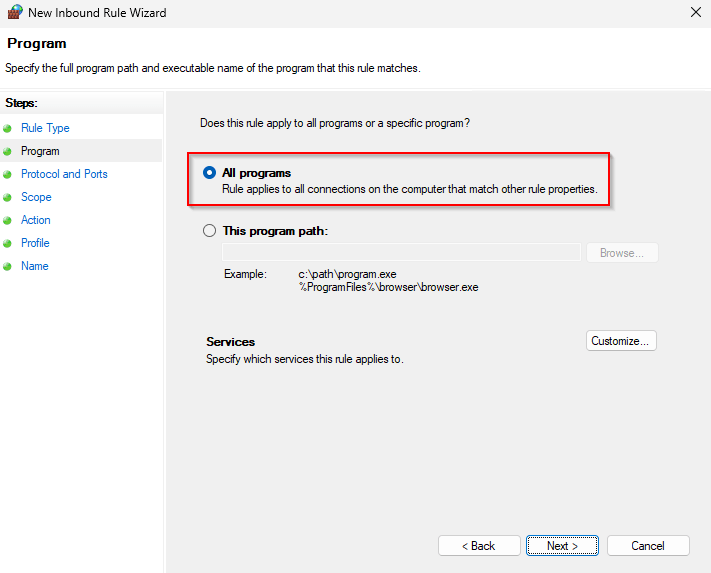
Task: Open the Protocol and Ports step label
Action: (64, 174)
